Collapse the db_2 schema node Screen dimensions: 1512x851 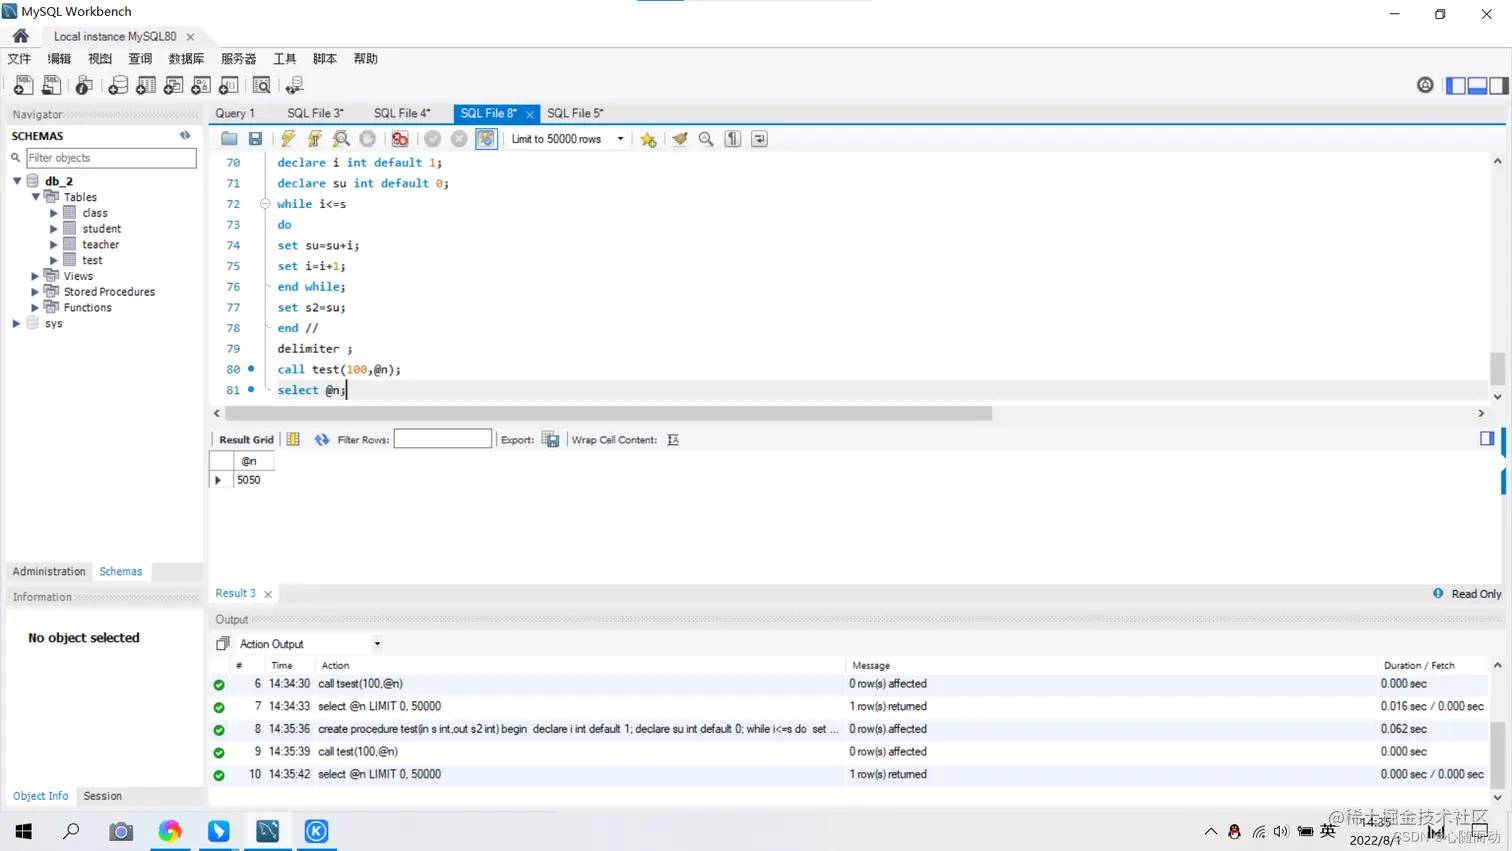tap(17, 181)
